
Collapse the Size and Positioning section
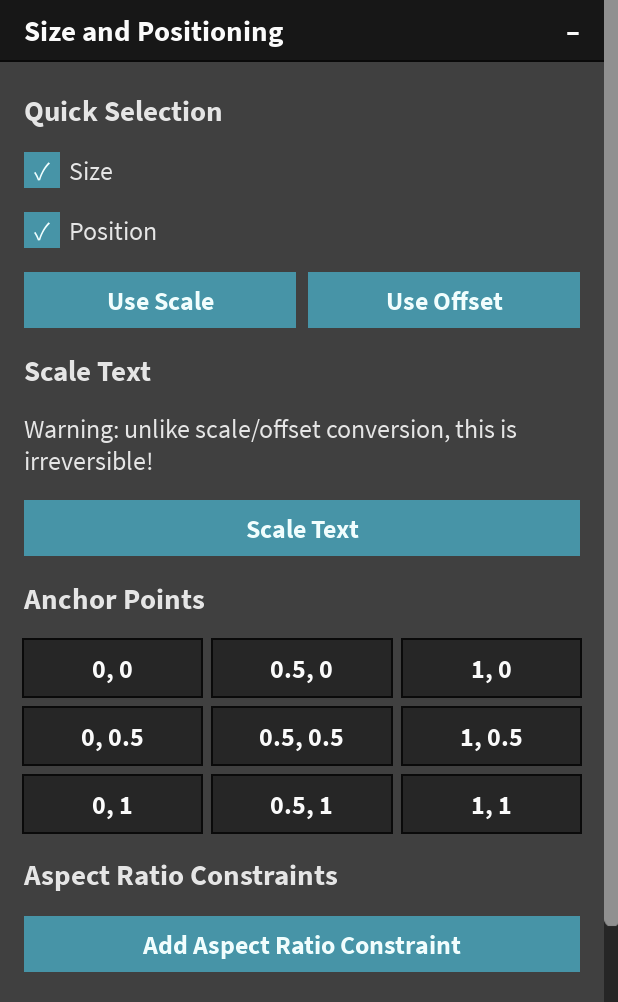click(573, 33)
